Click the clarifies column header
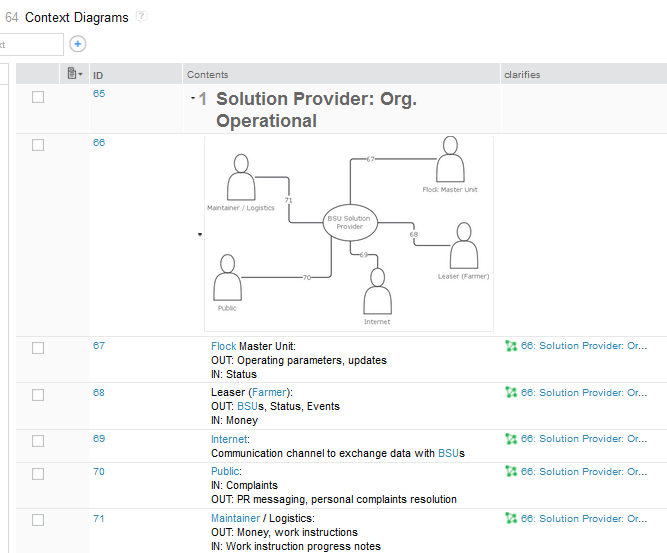Viewport: 667px width, 553px height. [x=526, y=74]
